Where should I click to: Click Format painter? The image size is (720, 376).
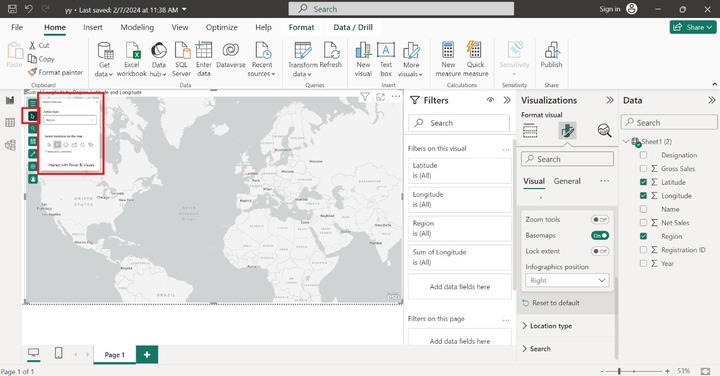pyautogui.click(x=56, y=72)
